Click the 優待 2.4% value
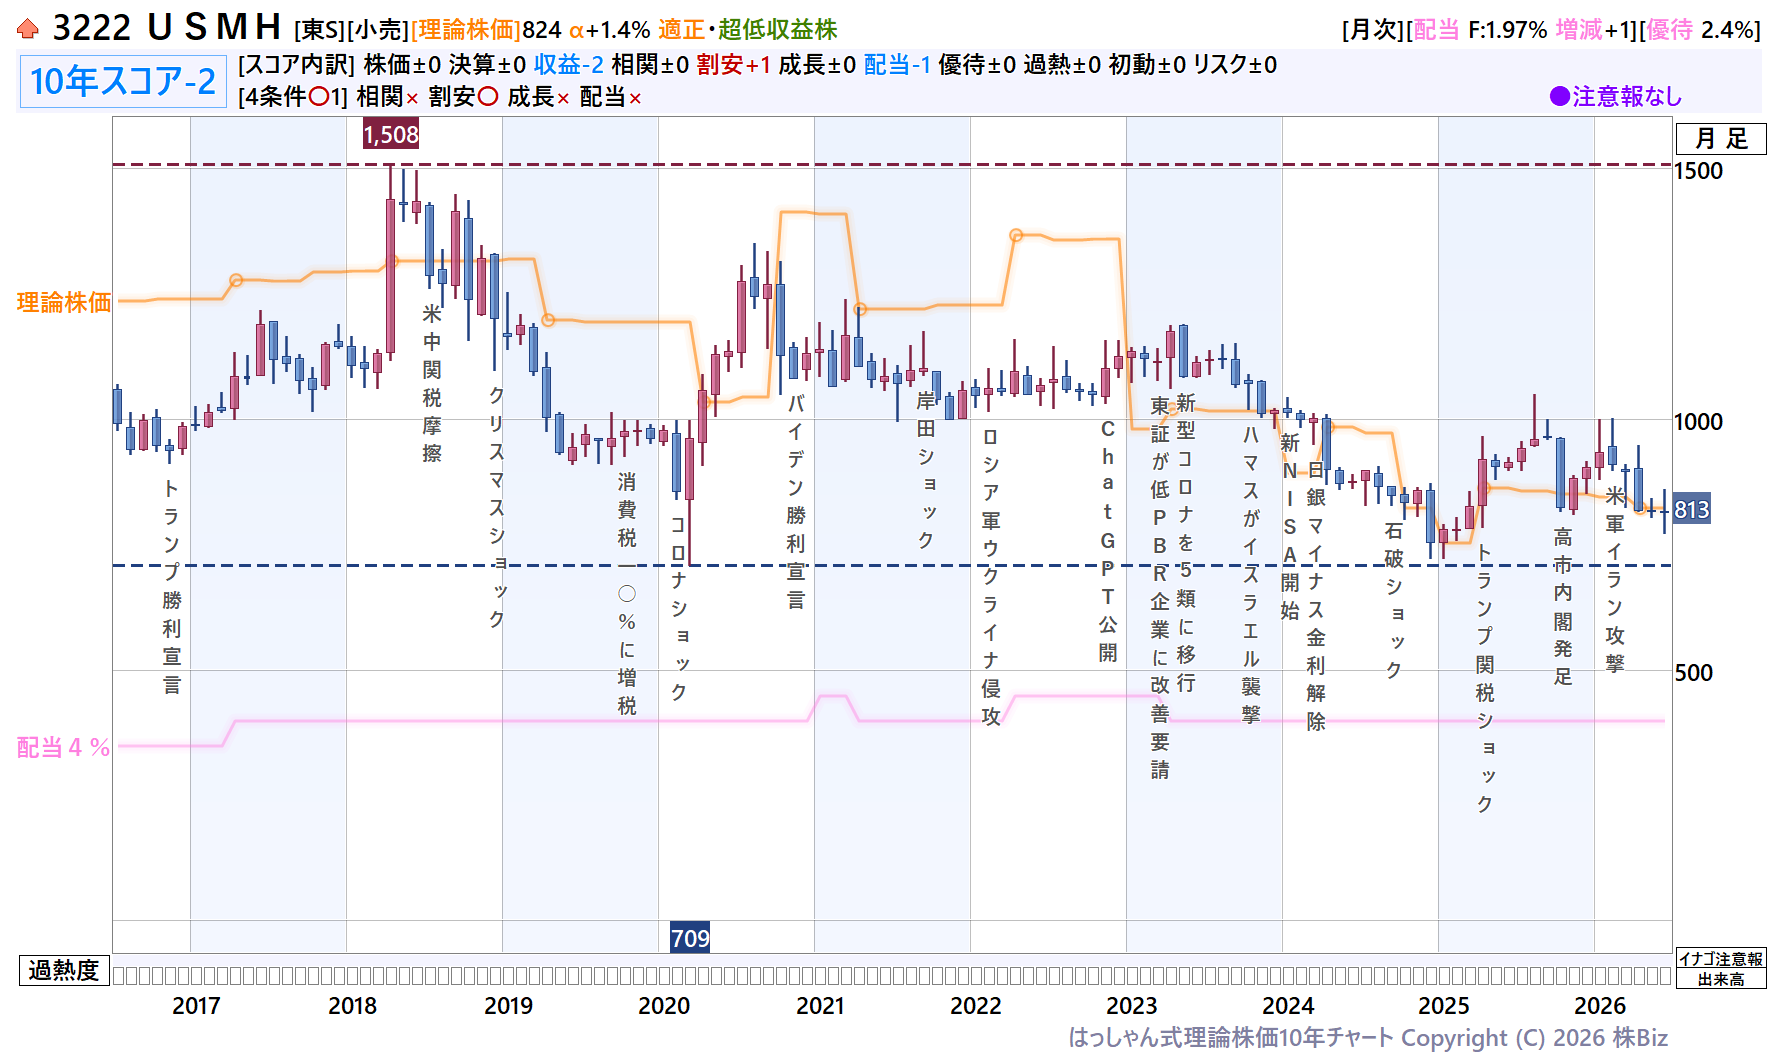The image size is (1780, 1054). point(1700,30)
